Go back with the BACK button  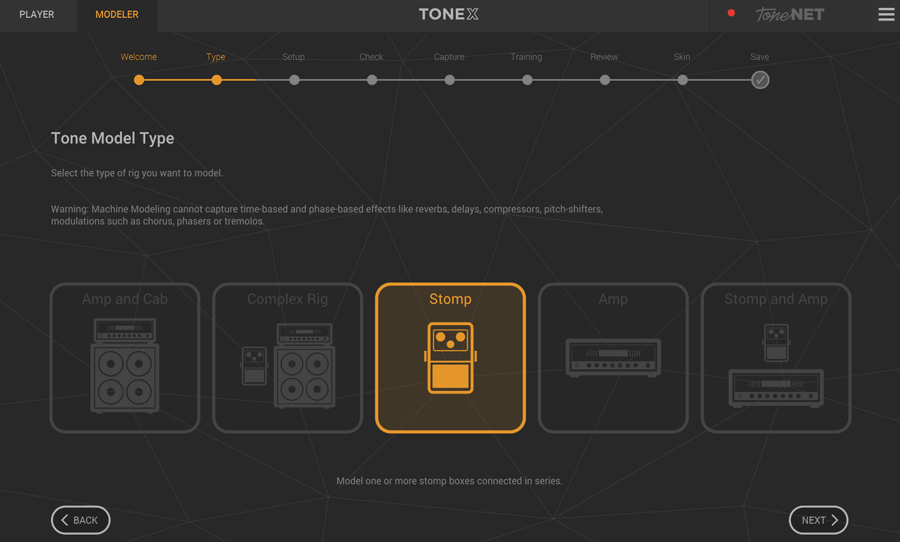80,520
